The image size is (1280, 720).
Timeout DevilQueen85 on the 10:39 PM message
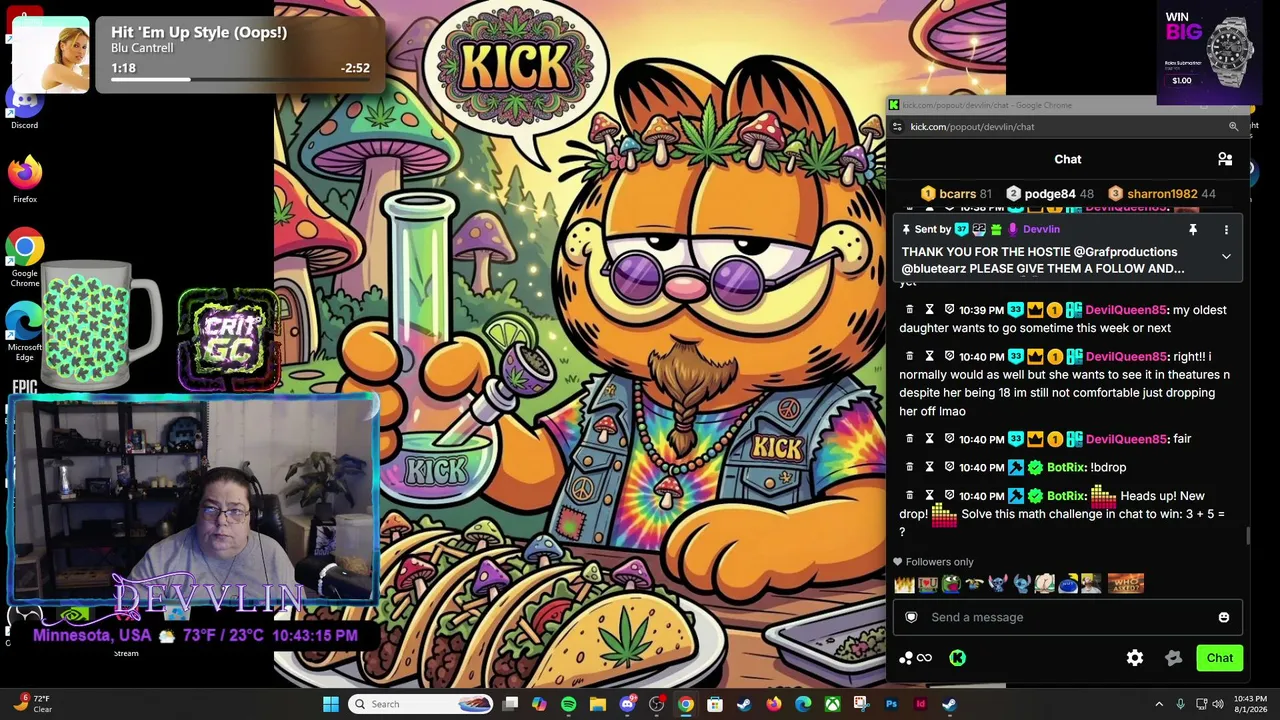coord(929,310)
